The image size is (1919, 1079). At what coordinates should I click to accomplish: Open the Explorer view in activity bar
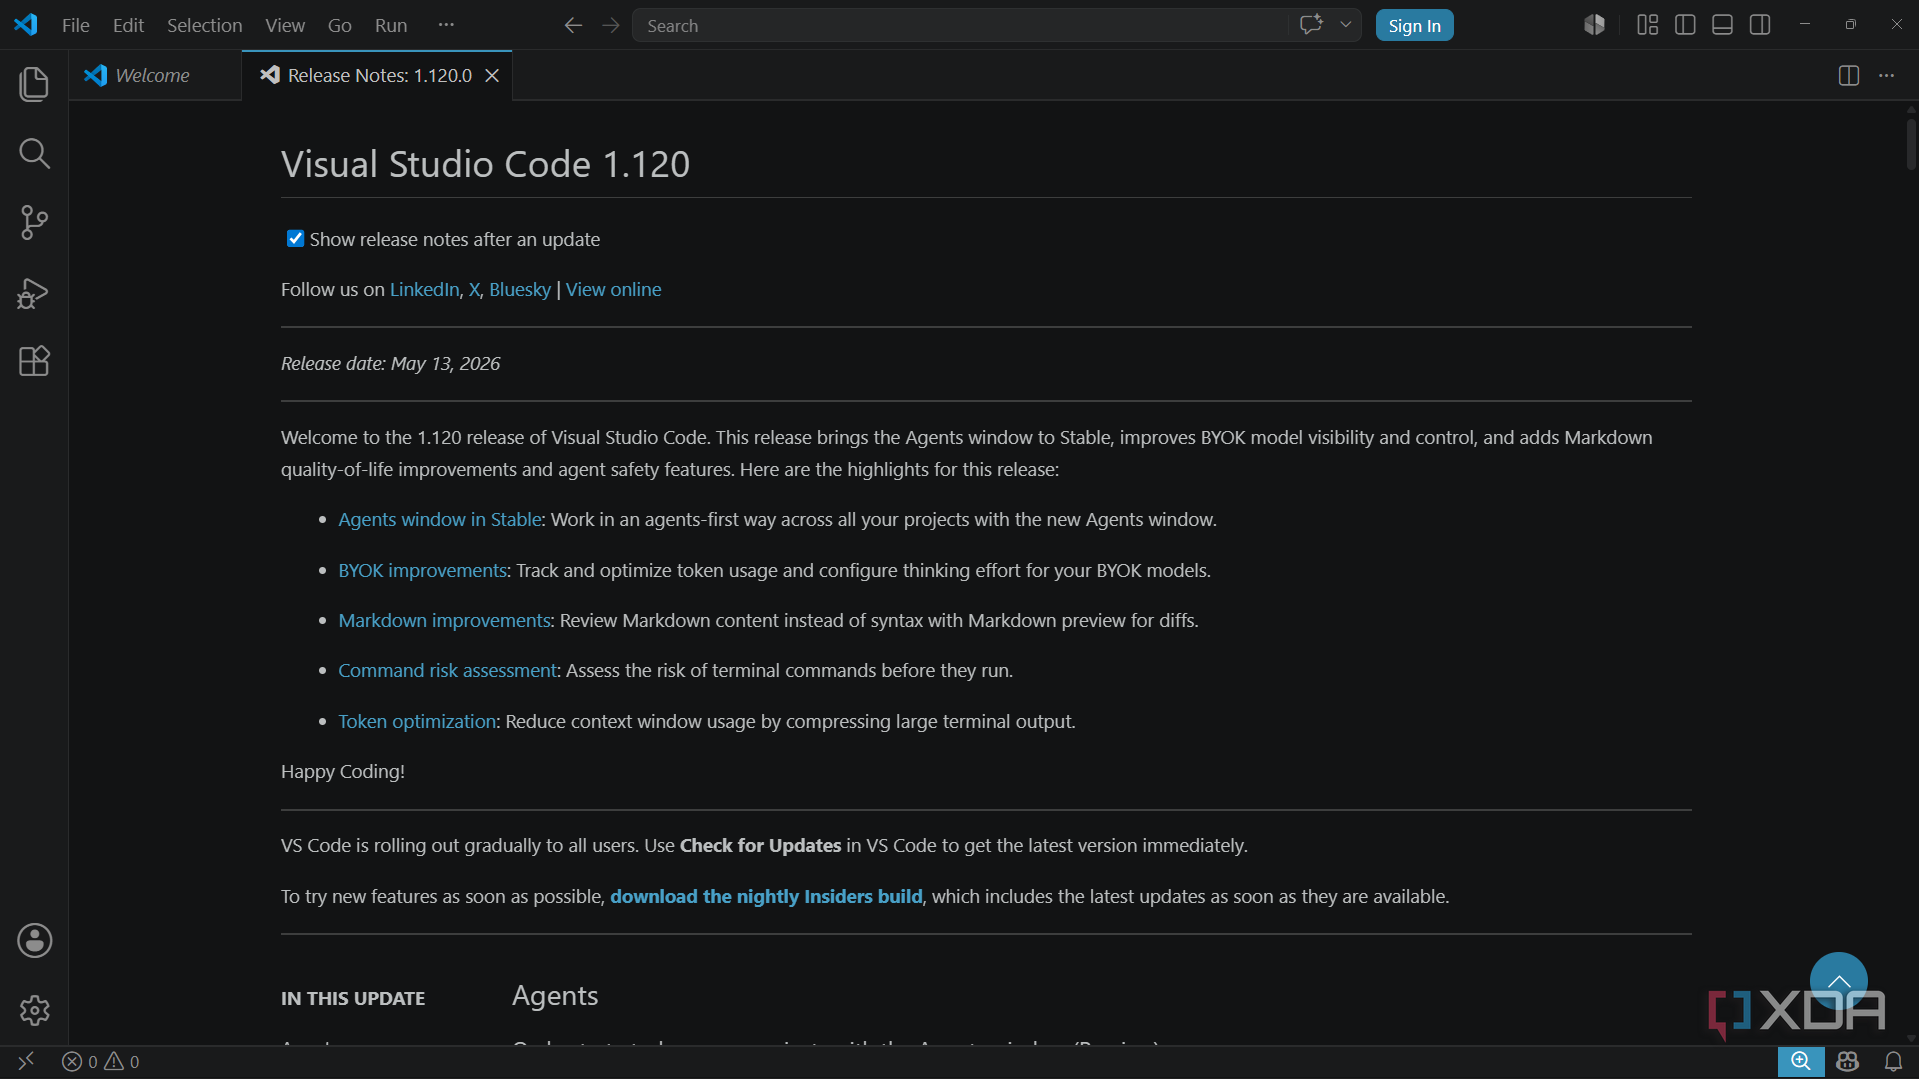[x=34, y=84]
